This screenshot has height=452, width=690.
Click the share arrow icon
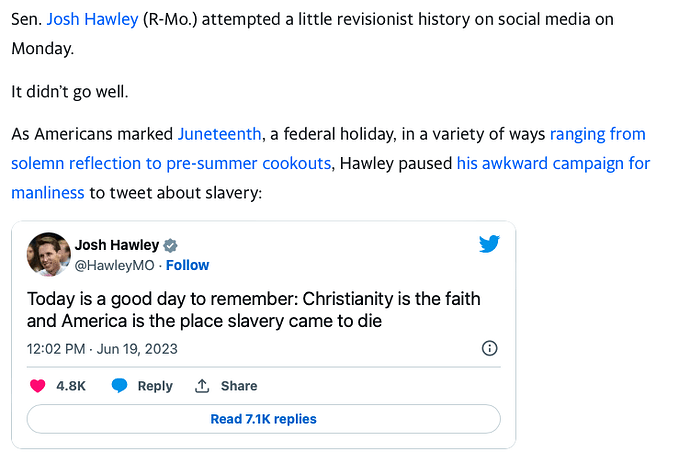(x=201, y=386)
